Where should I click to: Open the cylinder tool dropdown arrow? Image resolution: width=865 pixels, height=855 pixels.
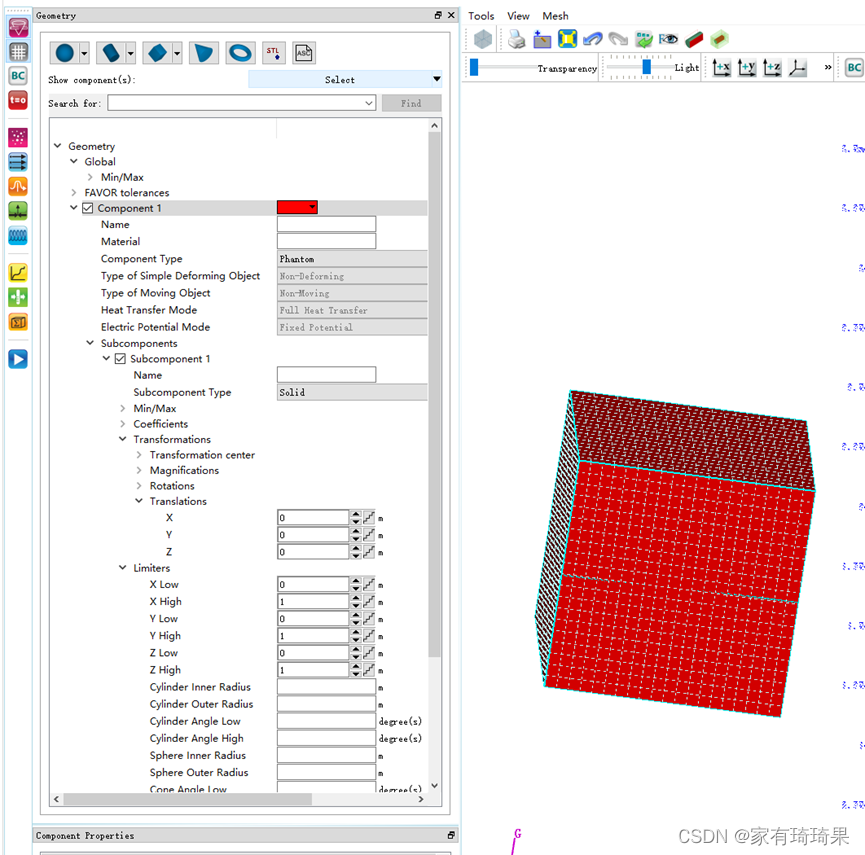[130, 54]
